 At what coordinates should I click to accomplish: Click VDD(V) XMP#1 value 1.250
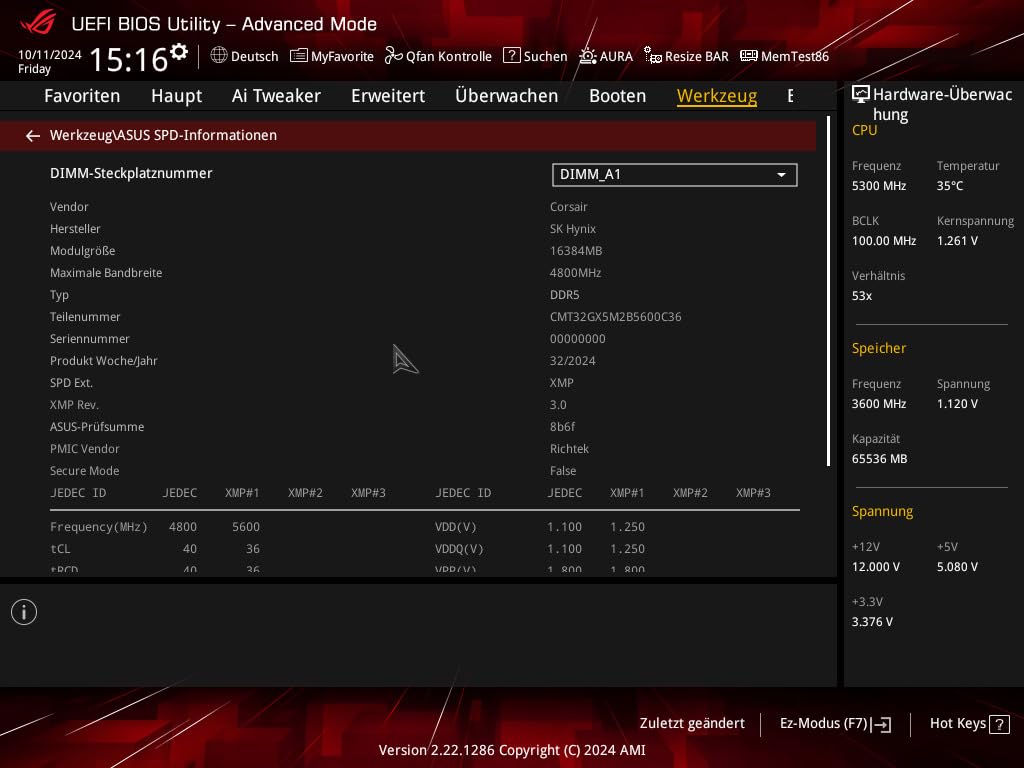tap(628, 527)
